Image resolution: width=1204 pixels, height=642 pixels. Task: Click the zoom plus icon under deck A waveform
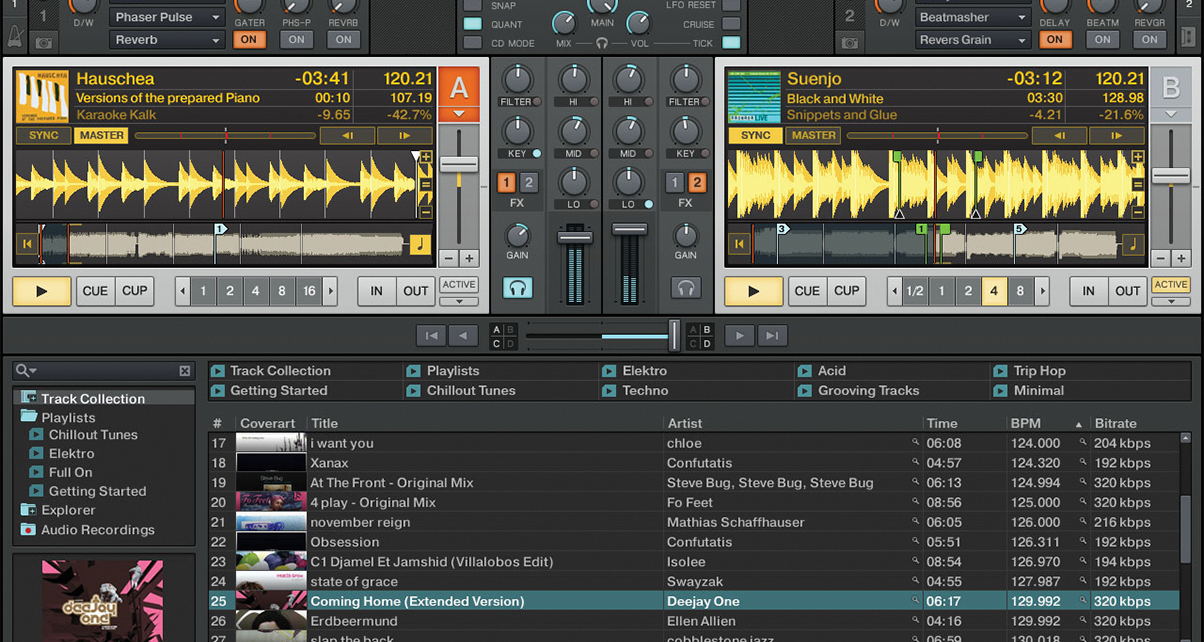(468, 258)
